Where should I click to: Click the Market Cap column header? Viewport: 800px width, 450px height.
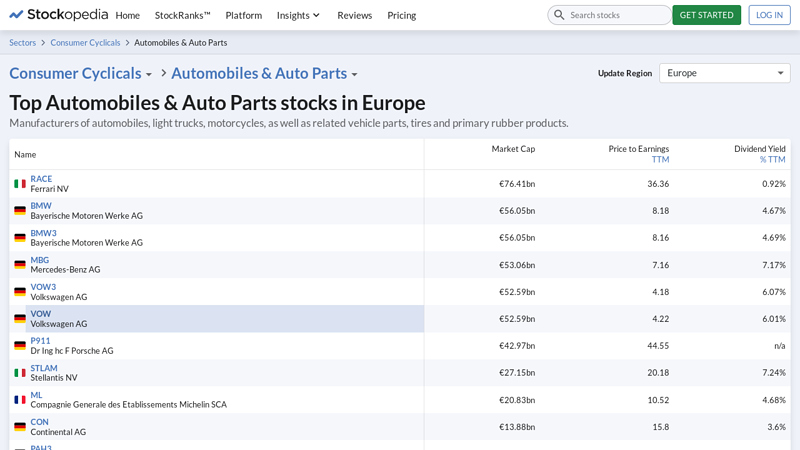513,149
